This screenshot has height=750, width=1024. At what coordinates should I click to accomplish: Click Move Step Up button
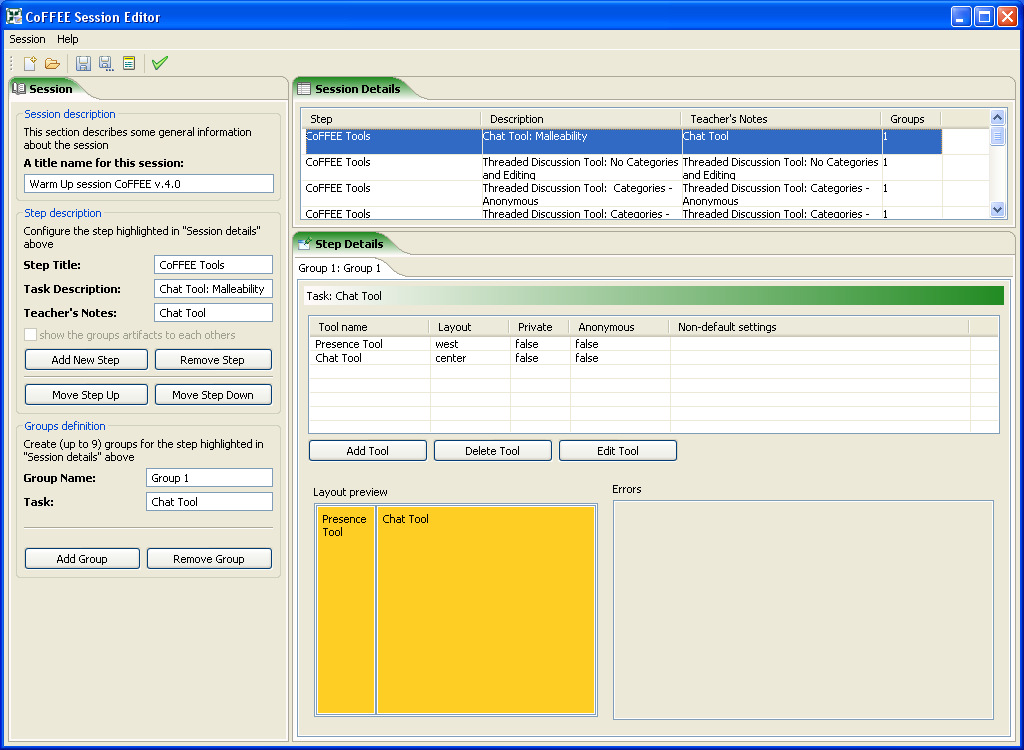pos(86,395)
